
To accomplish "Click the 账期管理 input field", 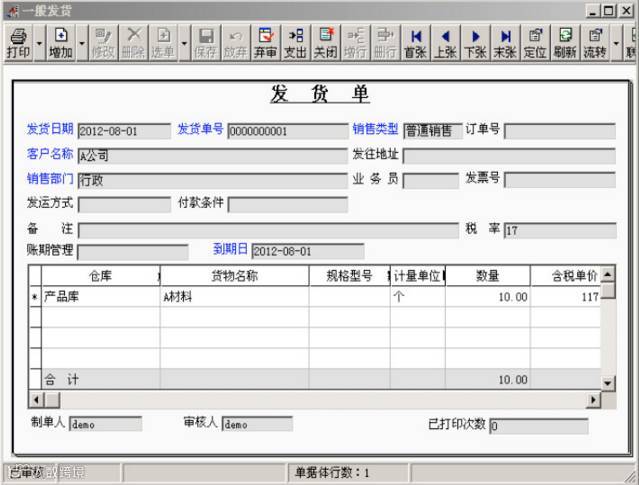I will (x=133, y=252).
